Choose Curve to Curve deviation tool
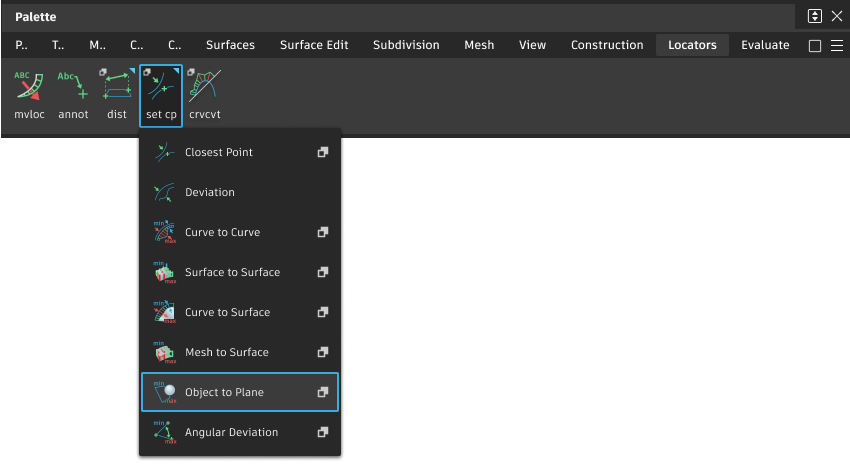 (222, 232)
